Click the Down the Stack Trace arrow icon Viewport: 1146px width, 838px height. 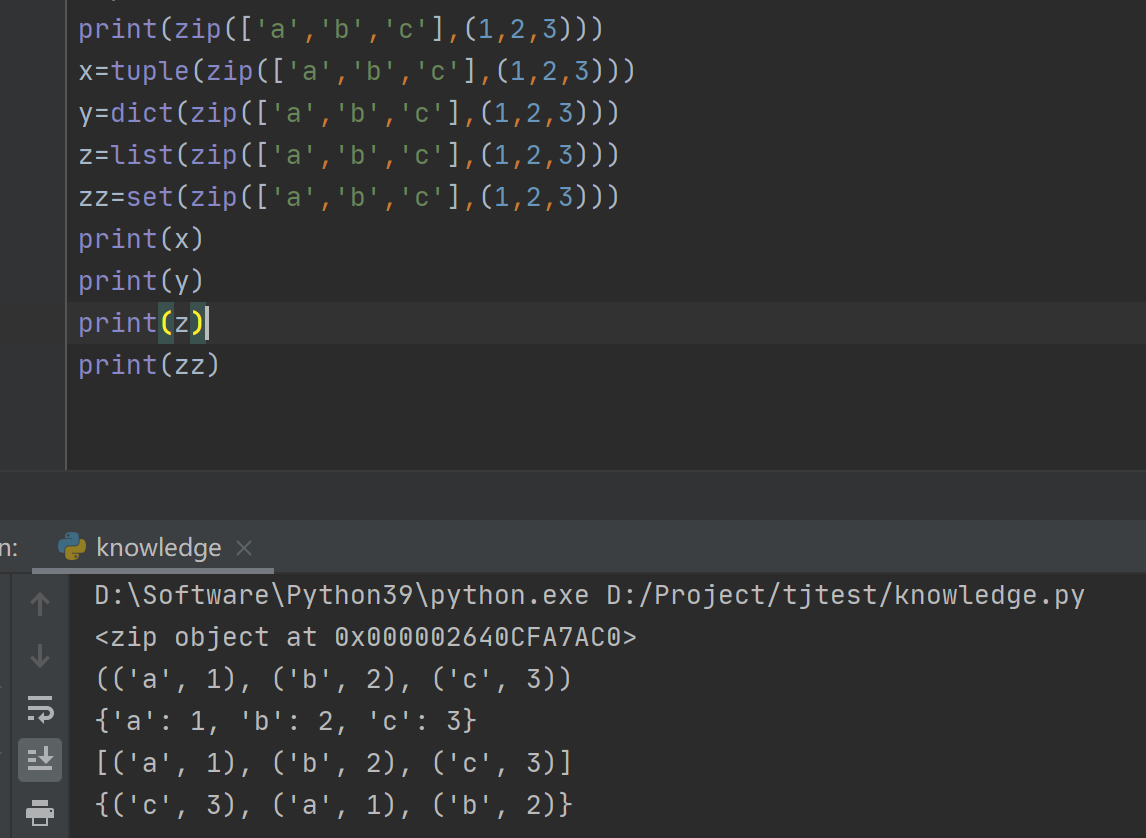39,657
